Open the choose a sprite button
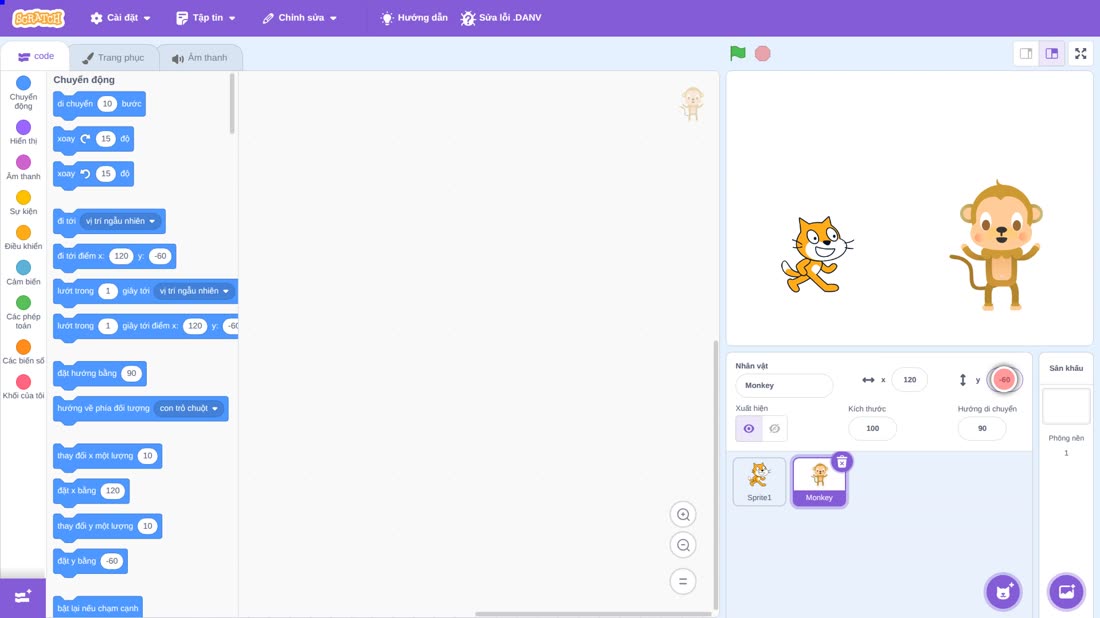This screenshot has width=1100, height=618. pyautogui.click(x=1003, y=591)
